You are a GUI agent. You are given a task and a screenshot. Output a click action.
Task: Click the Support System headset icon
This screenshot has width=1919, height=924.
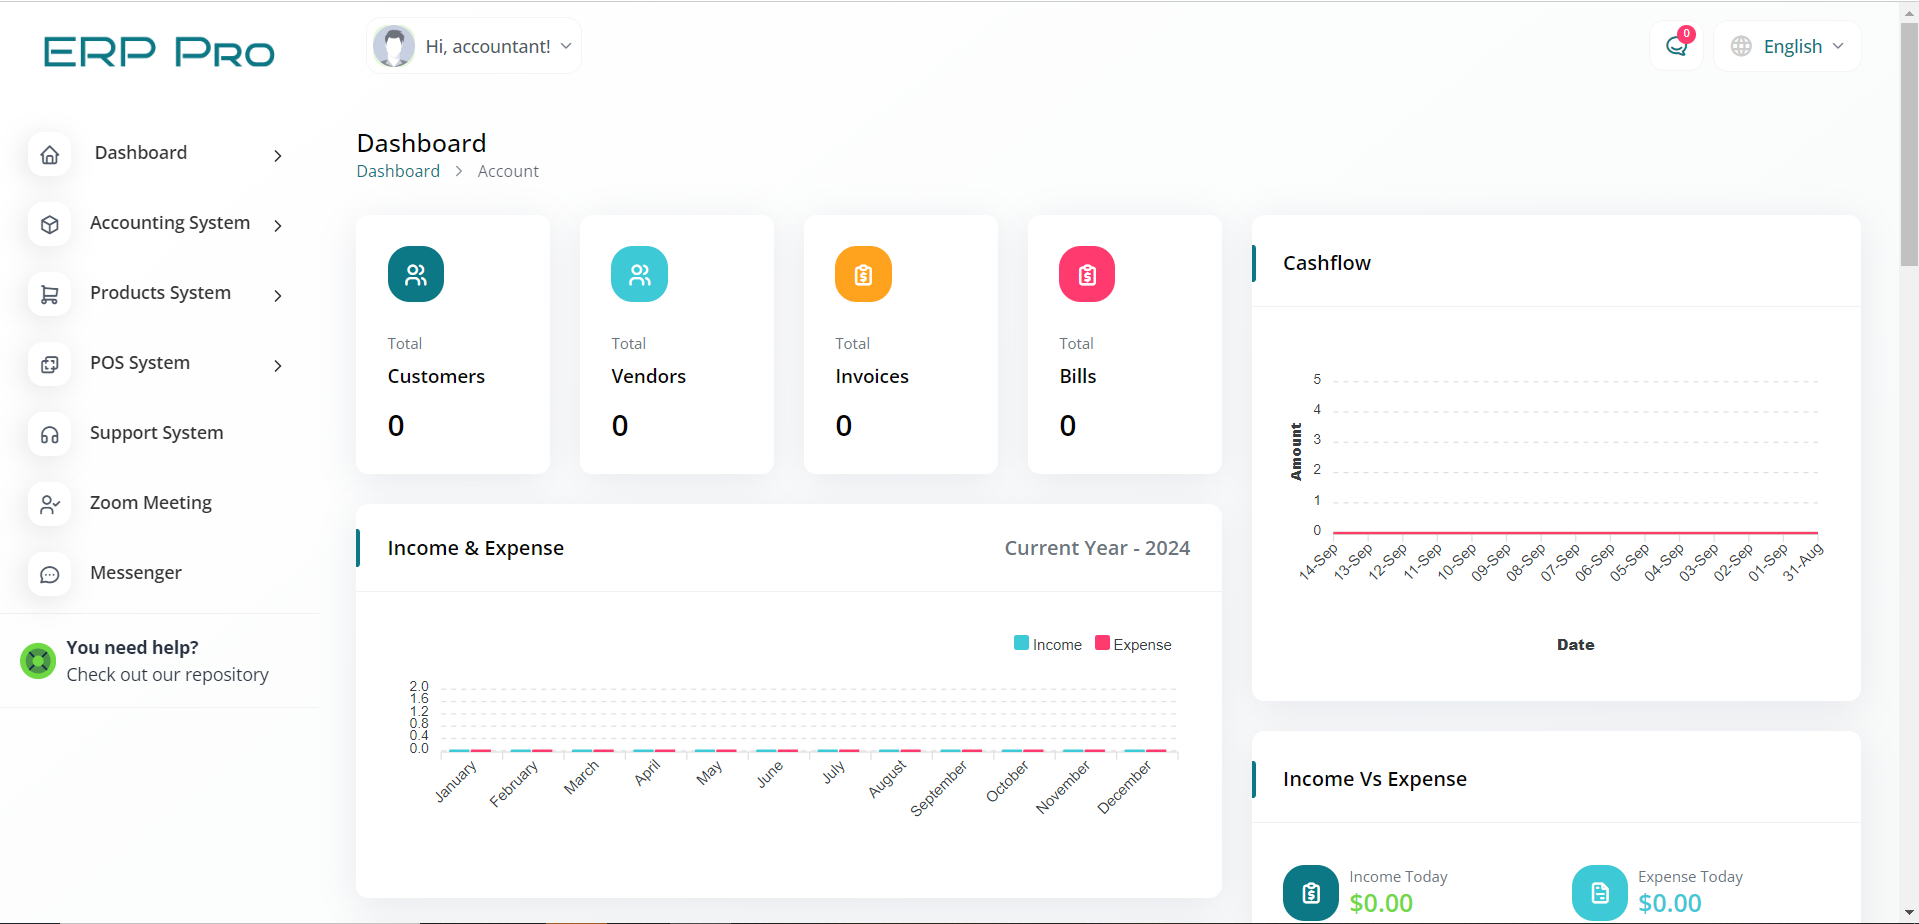(49, 435)
